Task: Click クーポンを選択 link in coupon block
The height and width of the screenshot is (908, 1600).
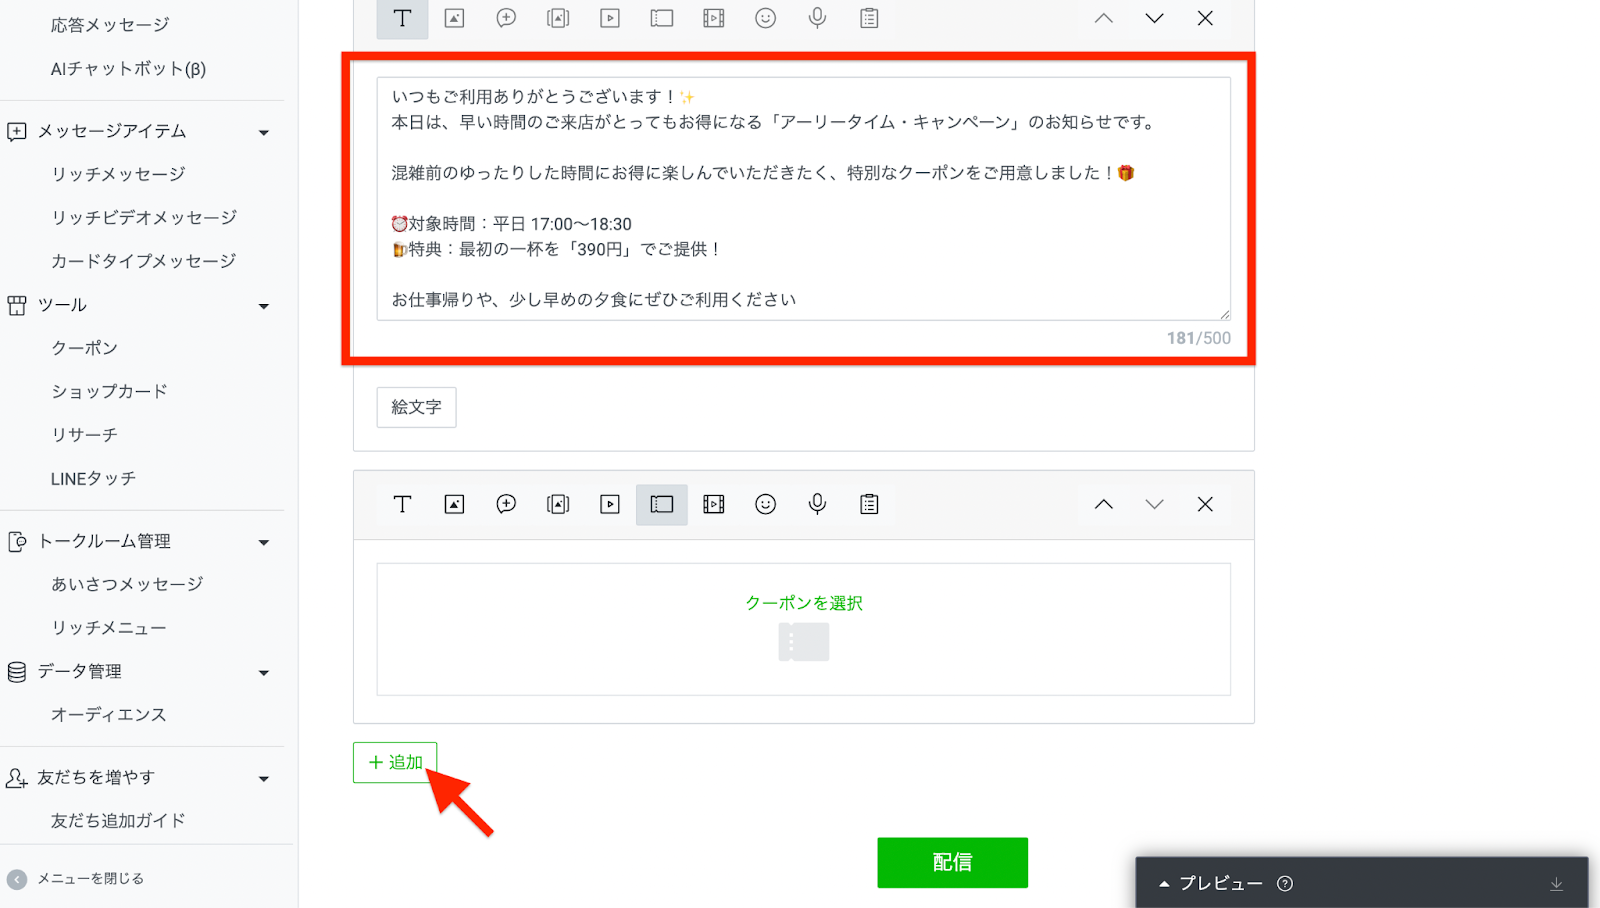Action: pos(803,603)
